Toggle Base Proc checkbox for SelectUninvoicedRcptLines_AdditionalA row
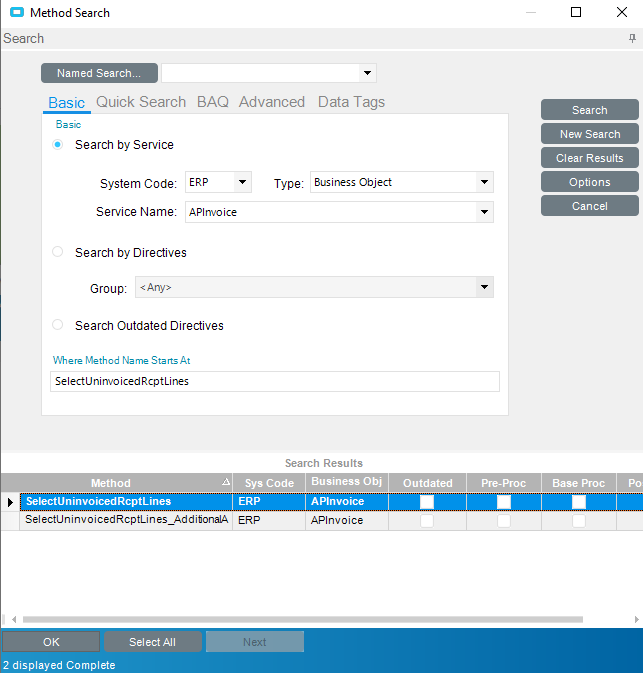Image resolution: width=643 pixels, height=673 pixels. [x=579, y=521]
